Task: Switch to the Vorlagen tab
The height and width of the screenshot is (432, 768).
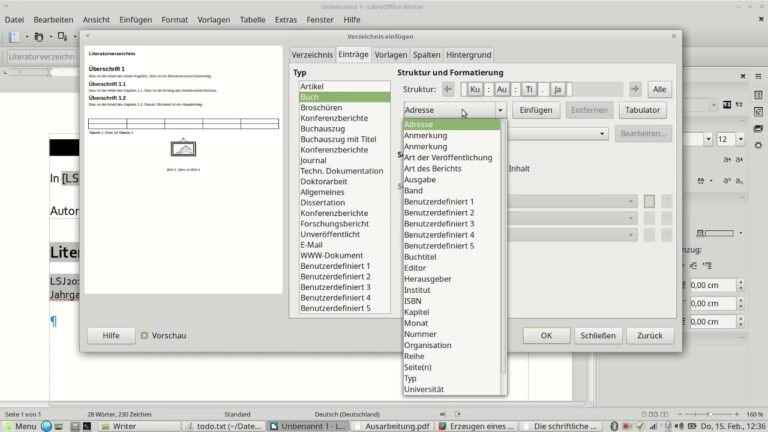Action: 391,54
